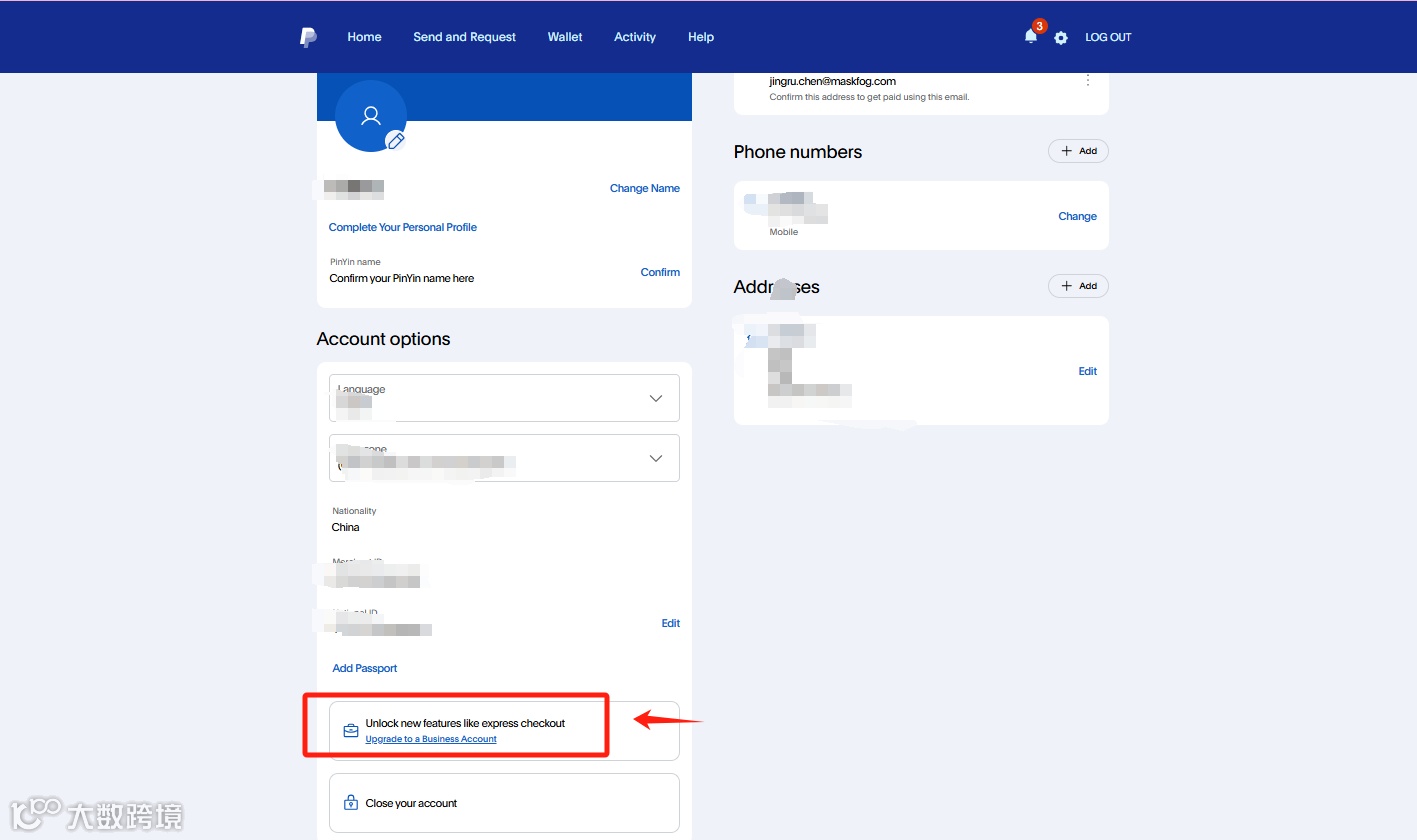Click 'Confirm your PinYin name here' text
1417x840 pixels.
coord(402,278)
